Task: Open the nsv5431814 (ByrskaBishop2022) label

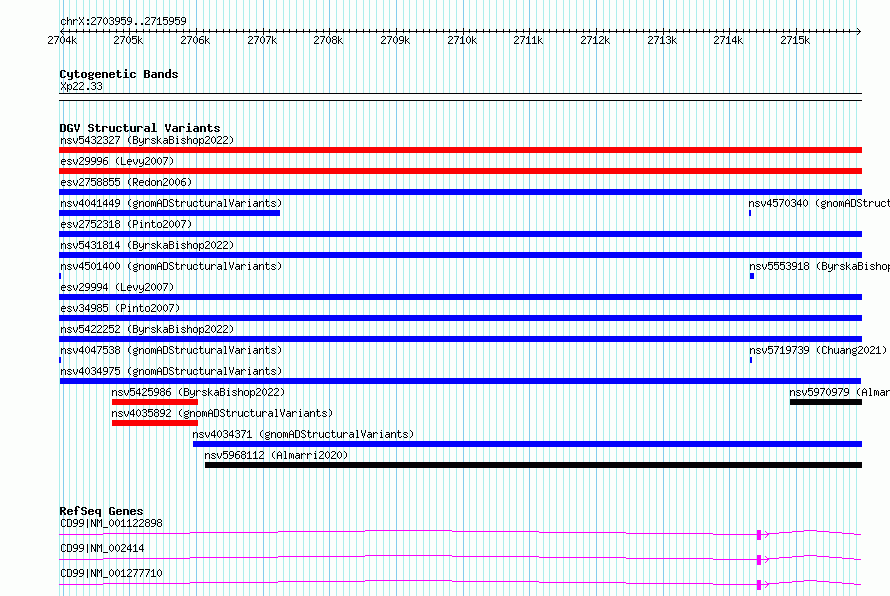Action: pyautogui.click(x=147, y=245)
